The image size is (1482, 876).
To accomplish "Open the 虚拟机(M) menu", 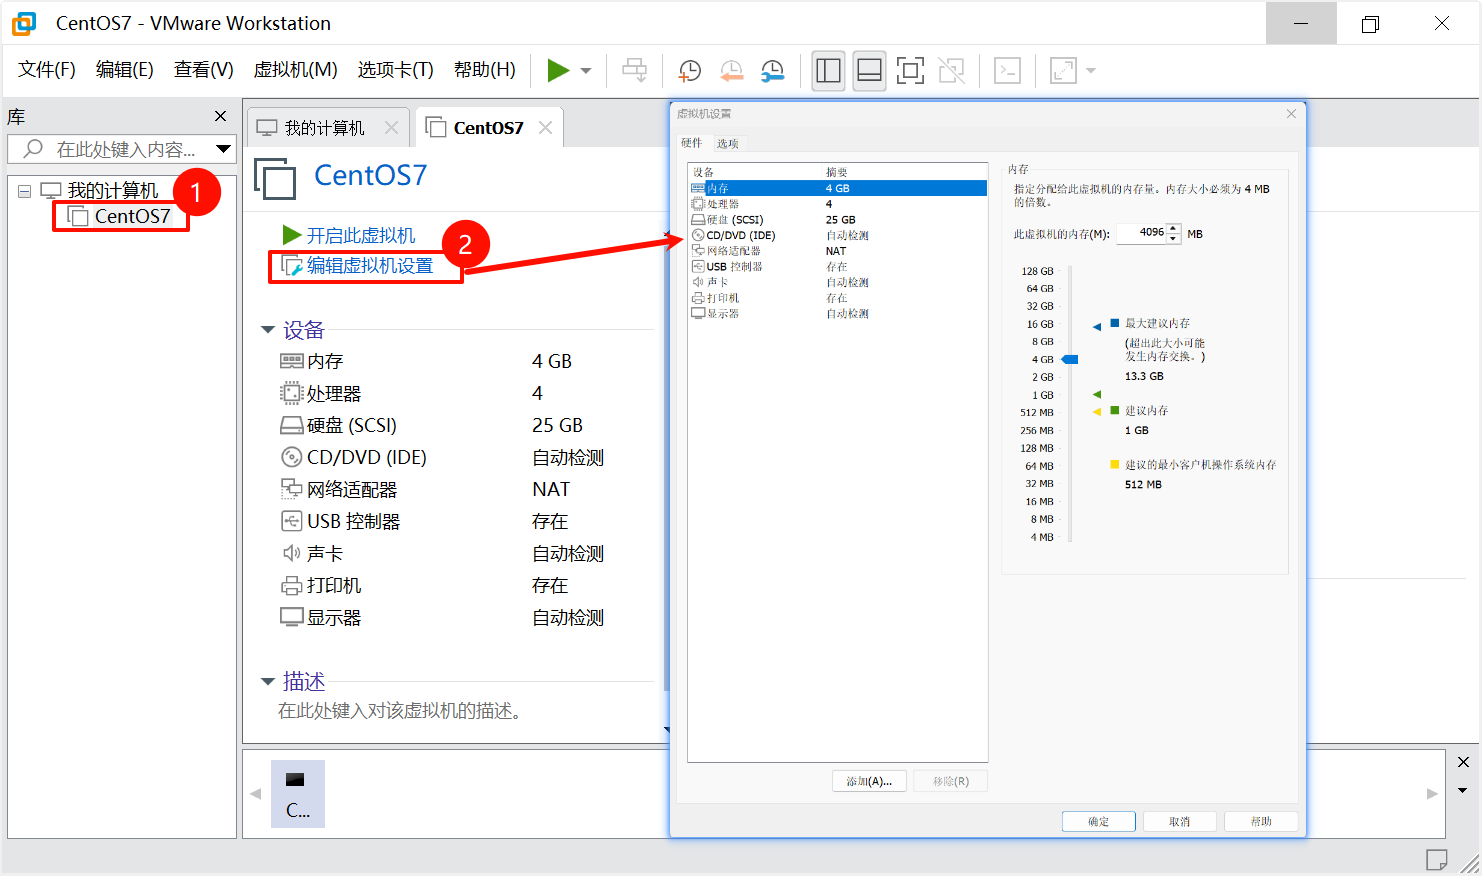I will 296,69.
